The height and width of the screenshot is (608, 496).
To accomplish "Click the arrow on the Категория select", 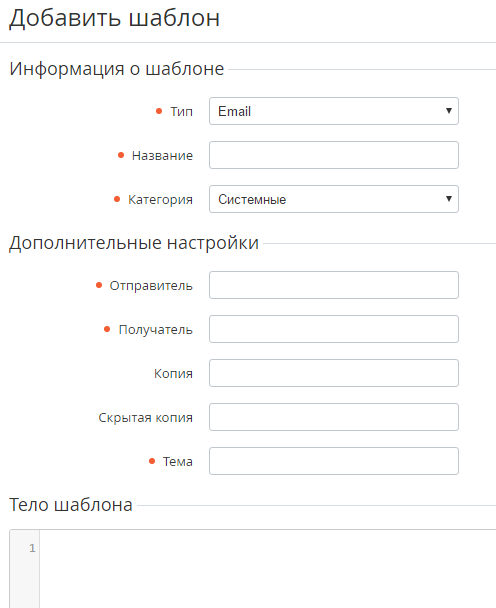I will click(x=449, y=199).
